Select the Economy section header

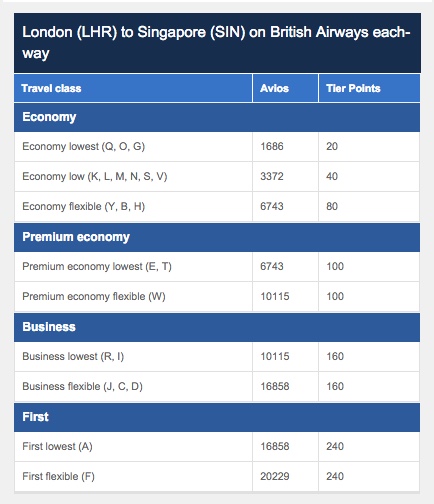click(217, 117)
